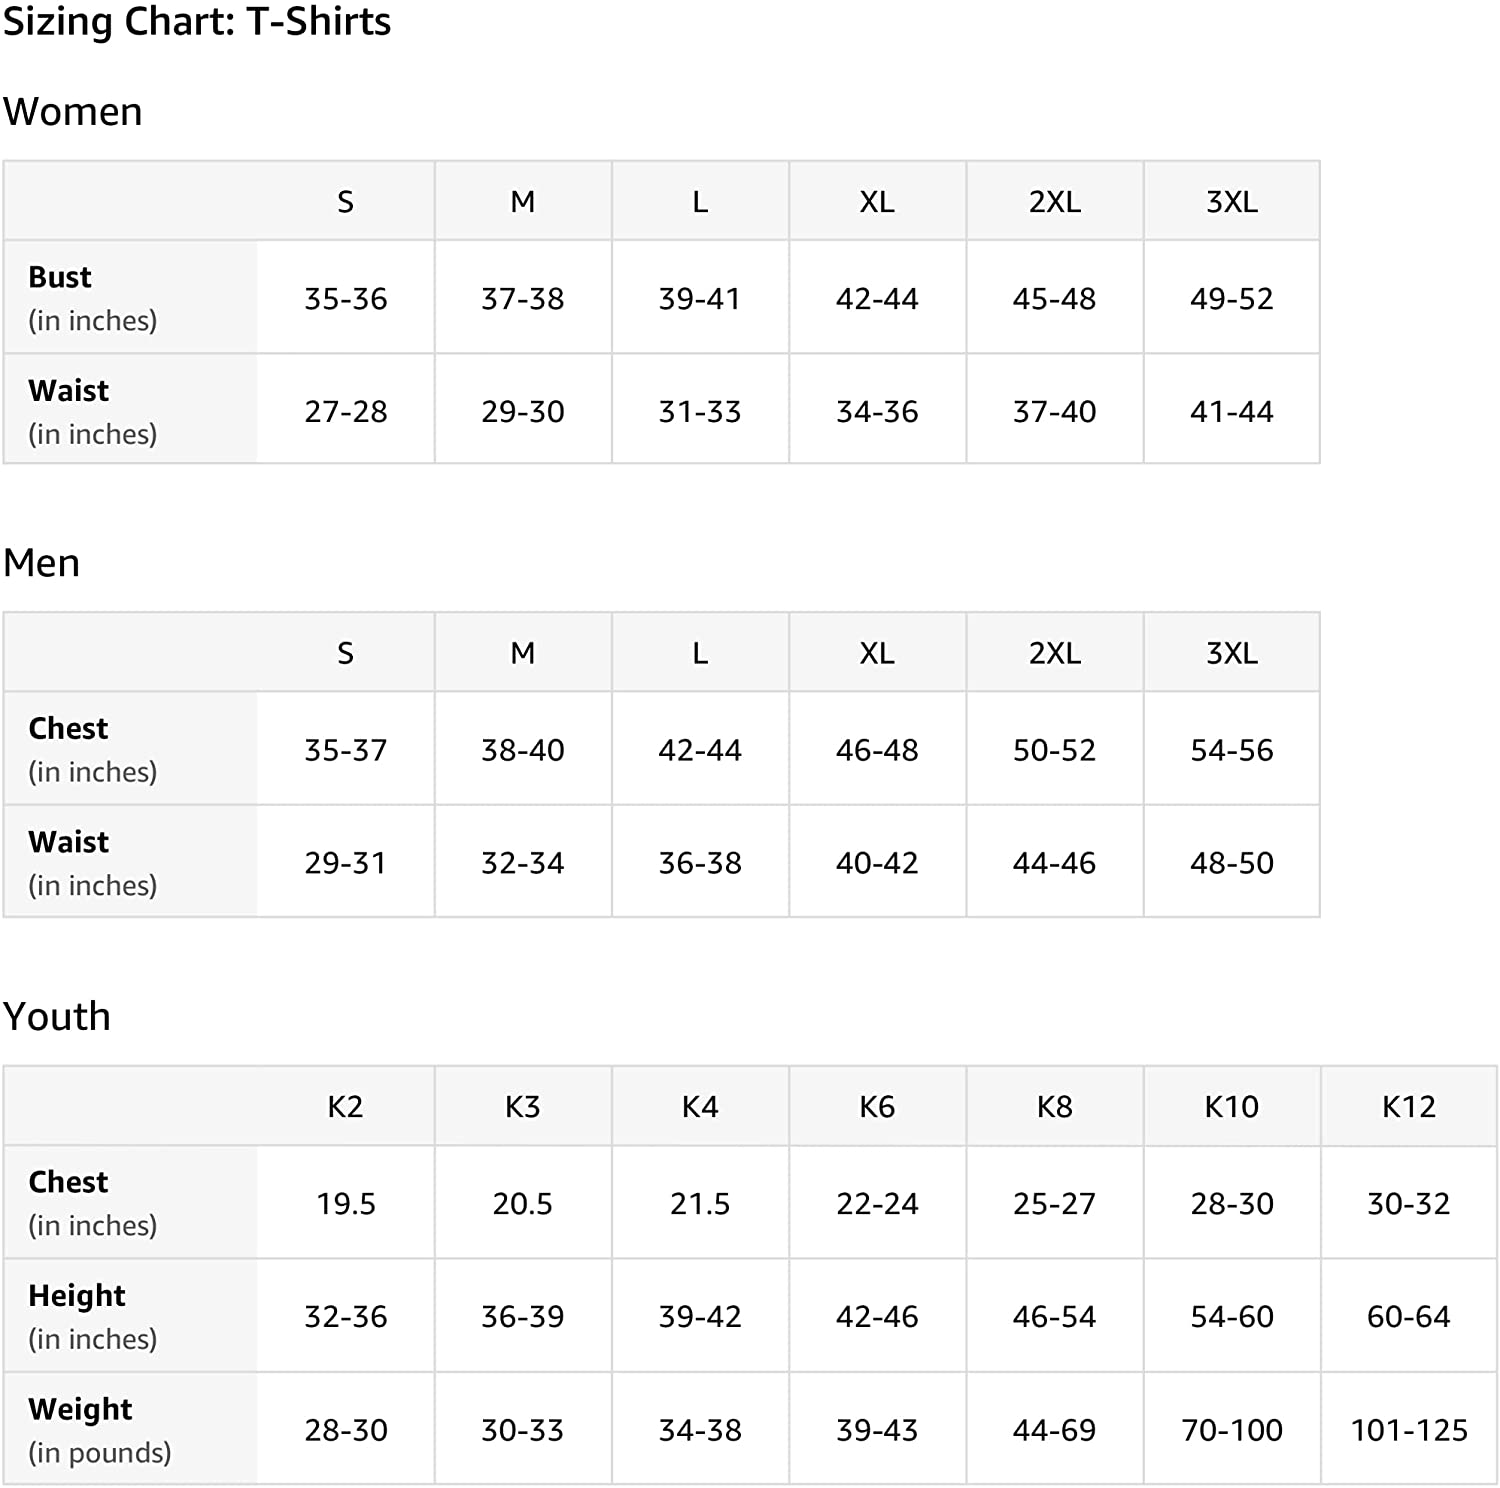Click the Sizing Chart: T-Shirts title
This screenshot has height=1488, width=1500.
tap(197, 22)
